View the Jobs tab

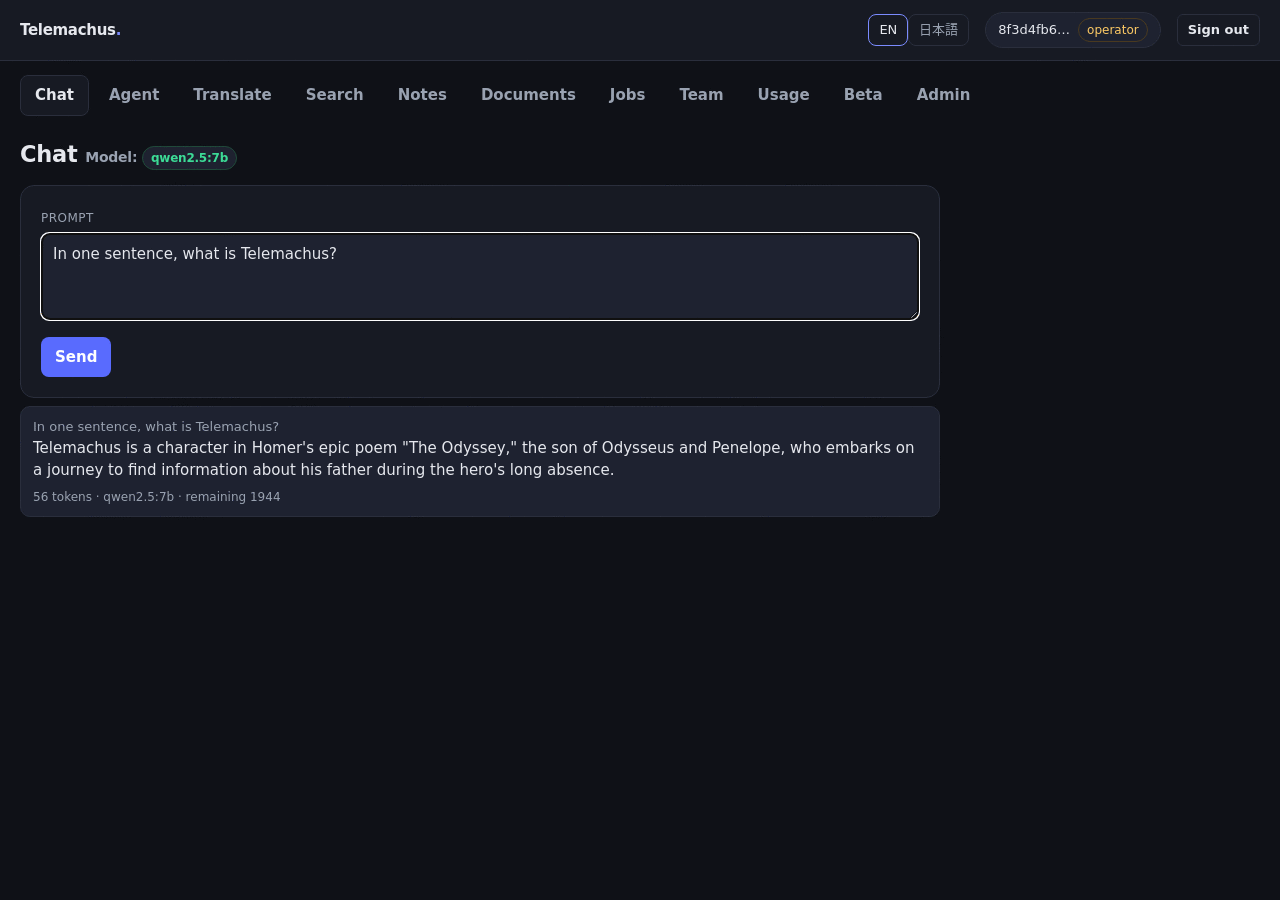click(x=627, y=95)
